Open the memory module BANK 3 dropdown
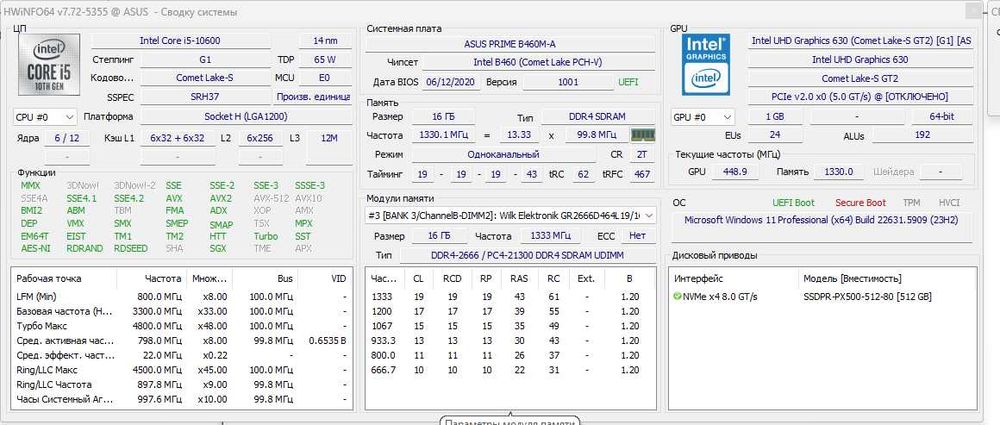The width and height of the screenshot is (1000, 425). 511,216
